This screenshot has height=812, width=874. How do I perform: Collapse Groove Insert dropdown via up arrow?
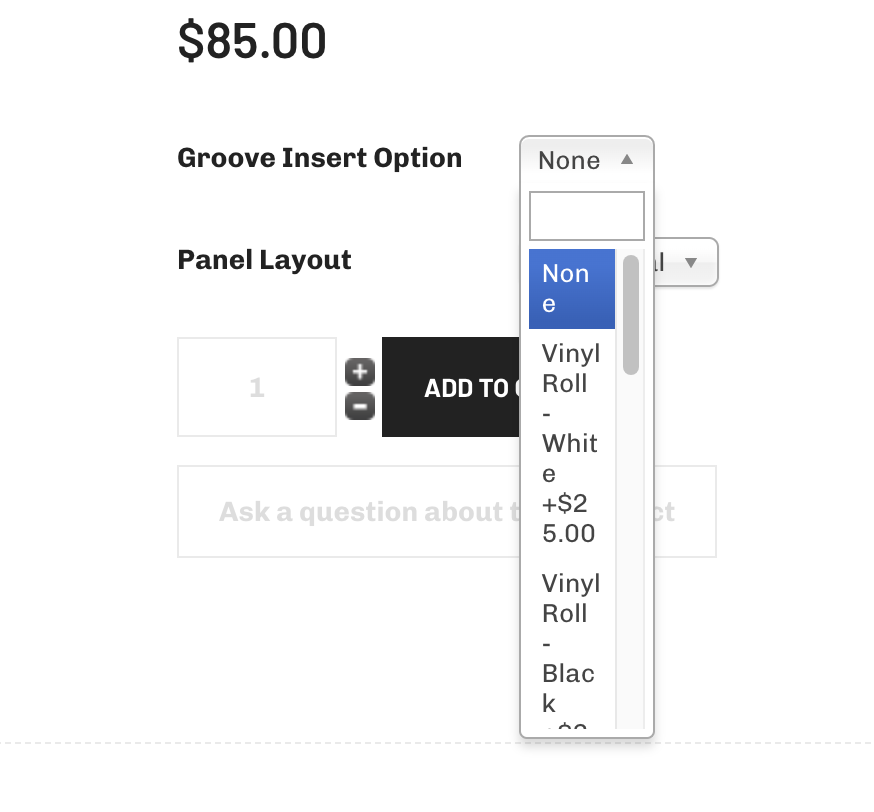point(627,159)
